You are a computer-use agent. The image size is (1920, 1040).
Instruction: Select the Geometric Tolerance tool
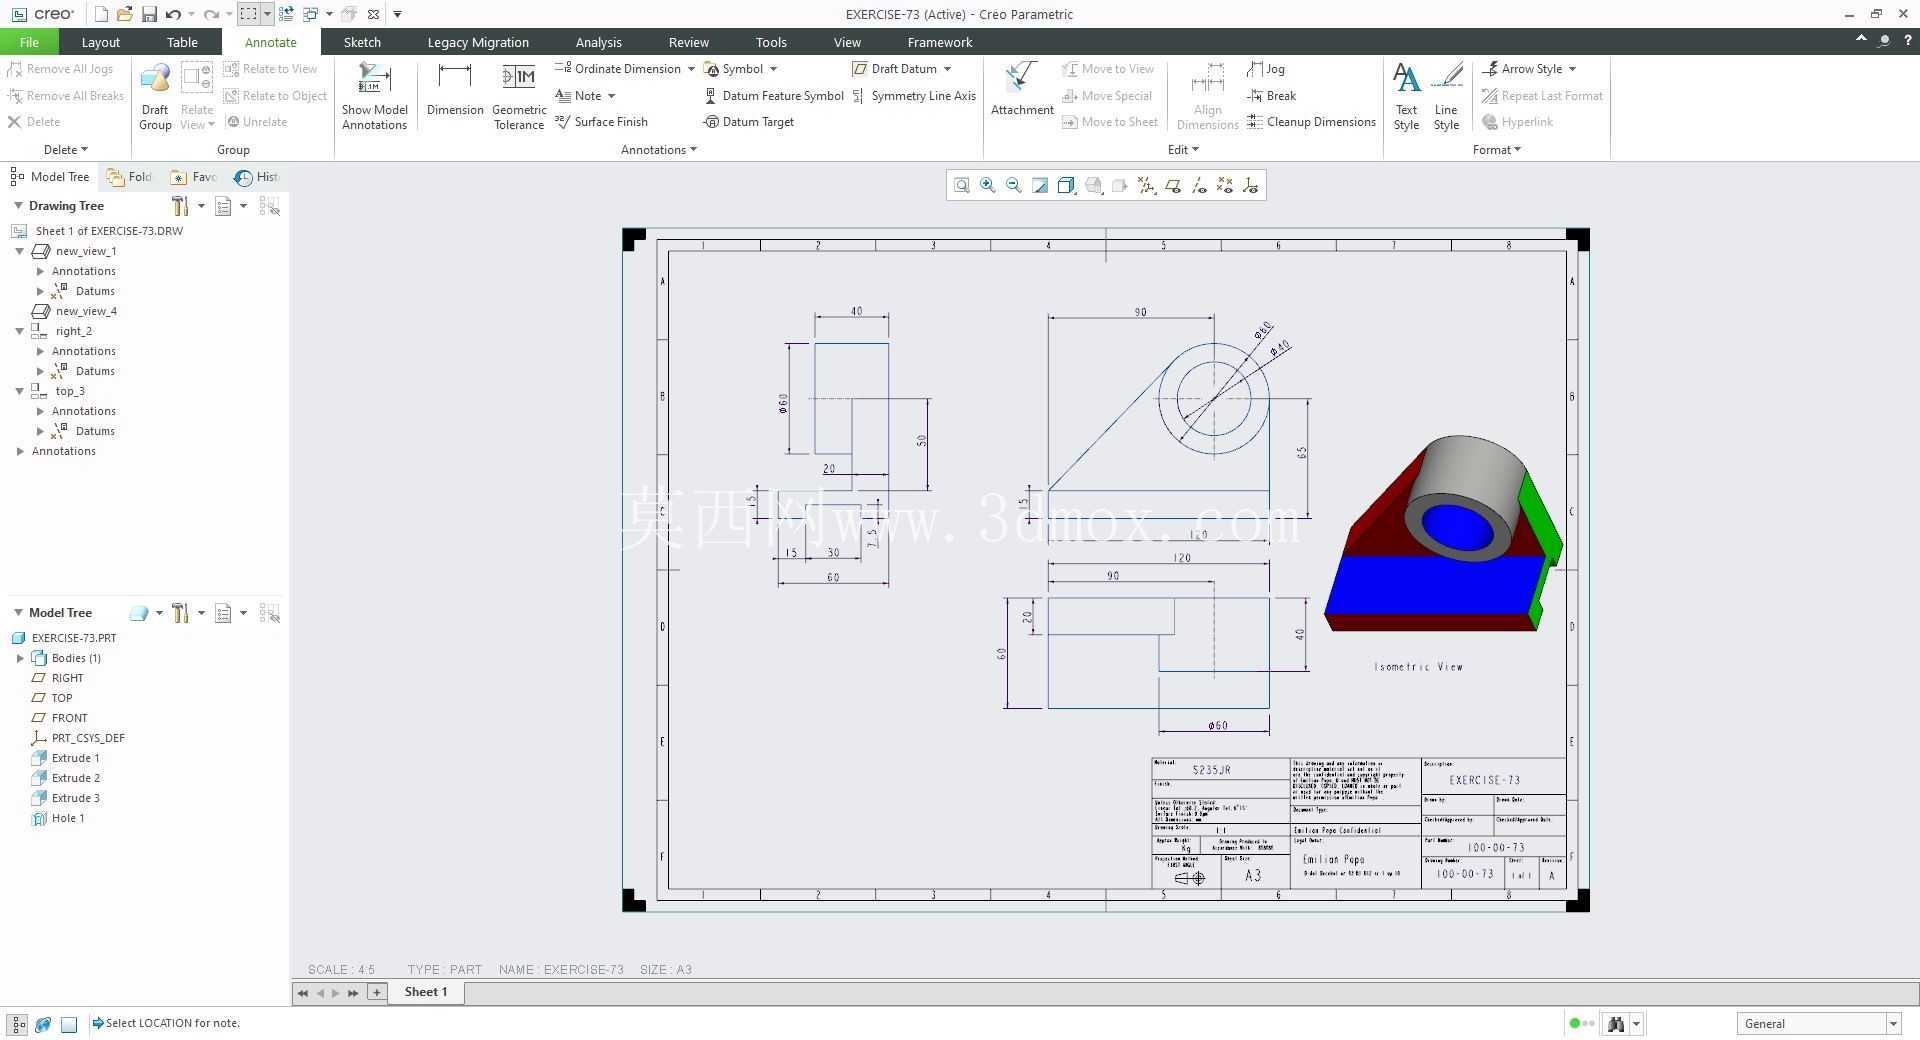(519, 96)
